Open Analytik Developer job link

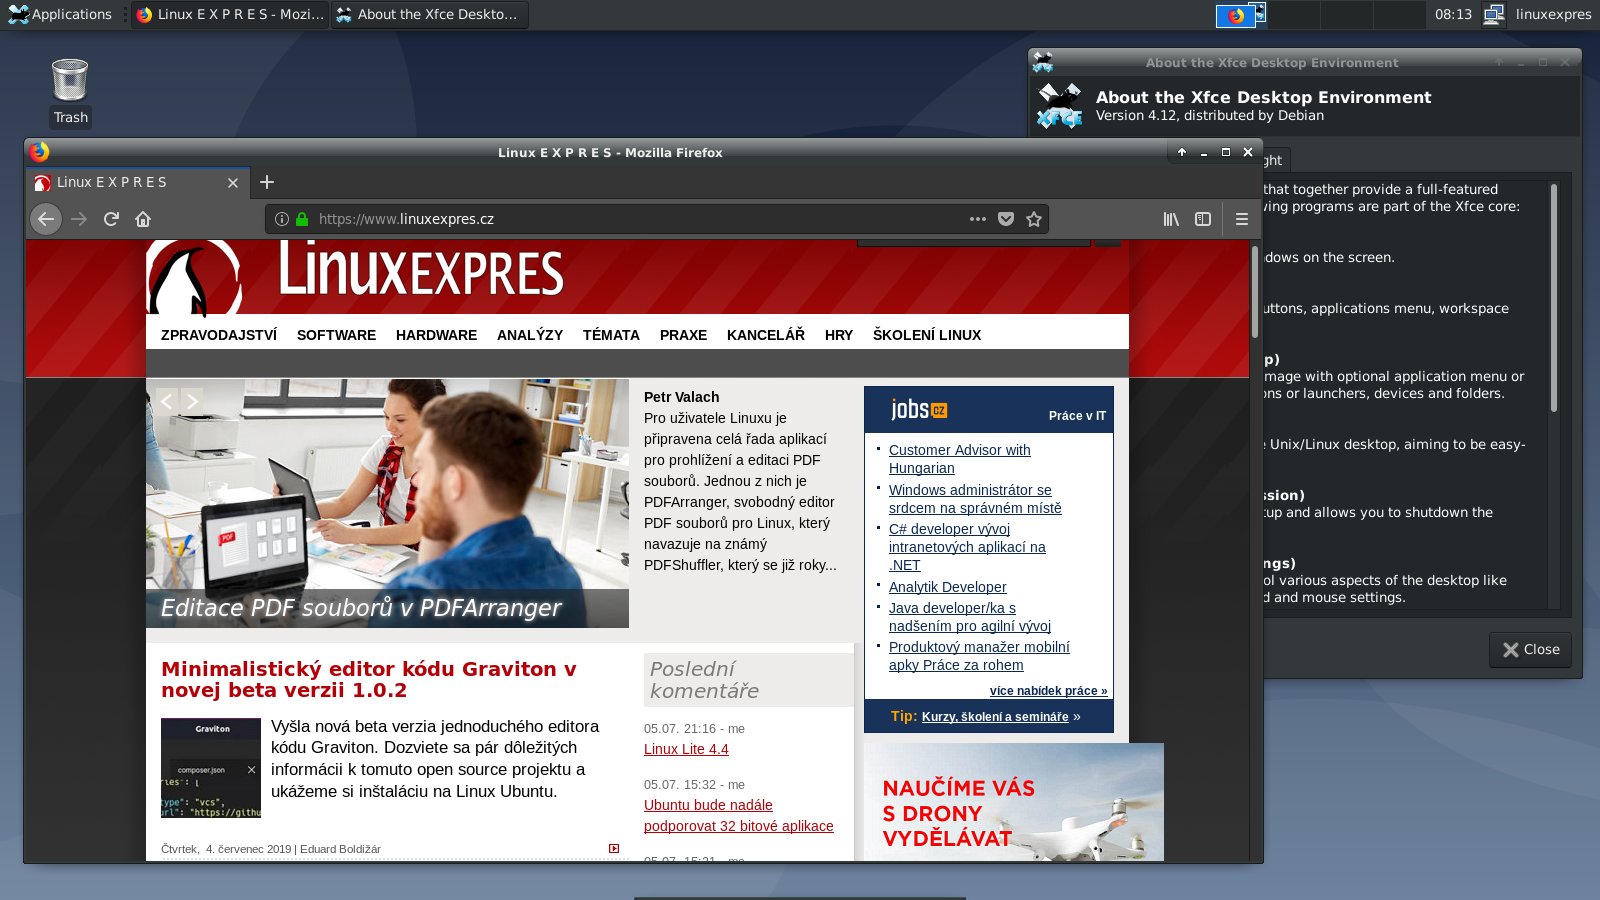point(947,587)
